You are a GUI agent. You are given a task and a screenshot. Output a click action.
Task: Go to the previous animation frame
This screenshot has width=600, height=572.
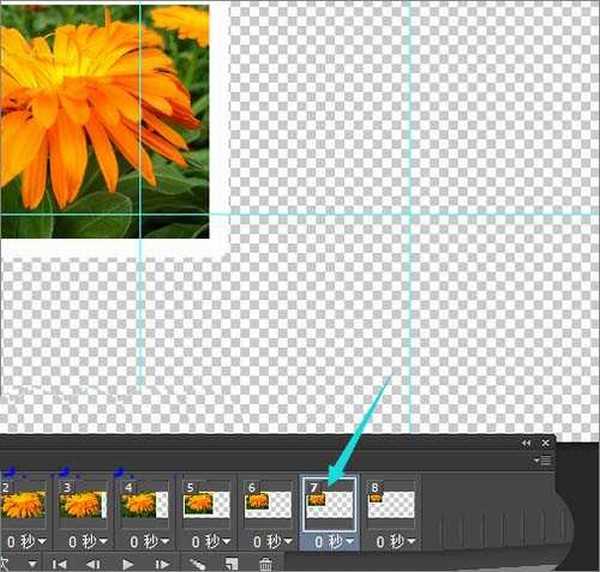tap(93, 565)
